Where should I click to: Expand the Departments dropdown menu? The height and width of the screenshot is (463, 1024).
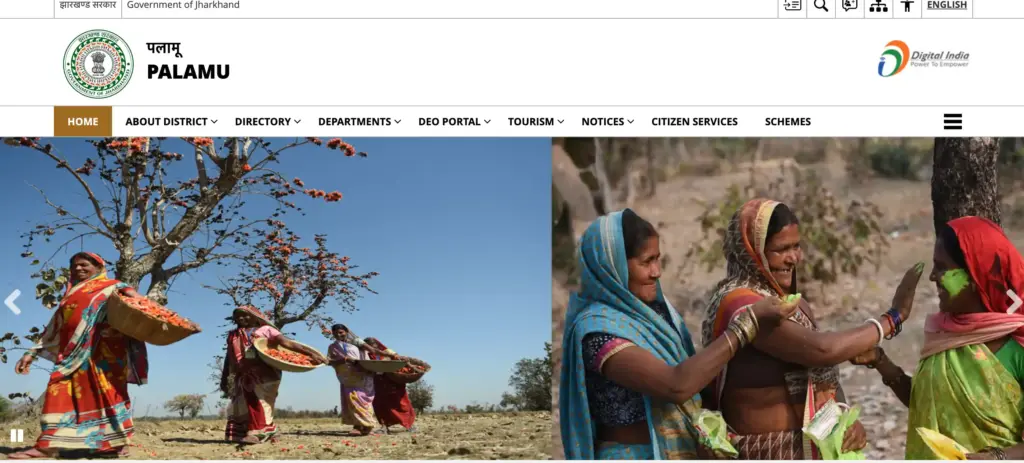pos(359,121)
